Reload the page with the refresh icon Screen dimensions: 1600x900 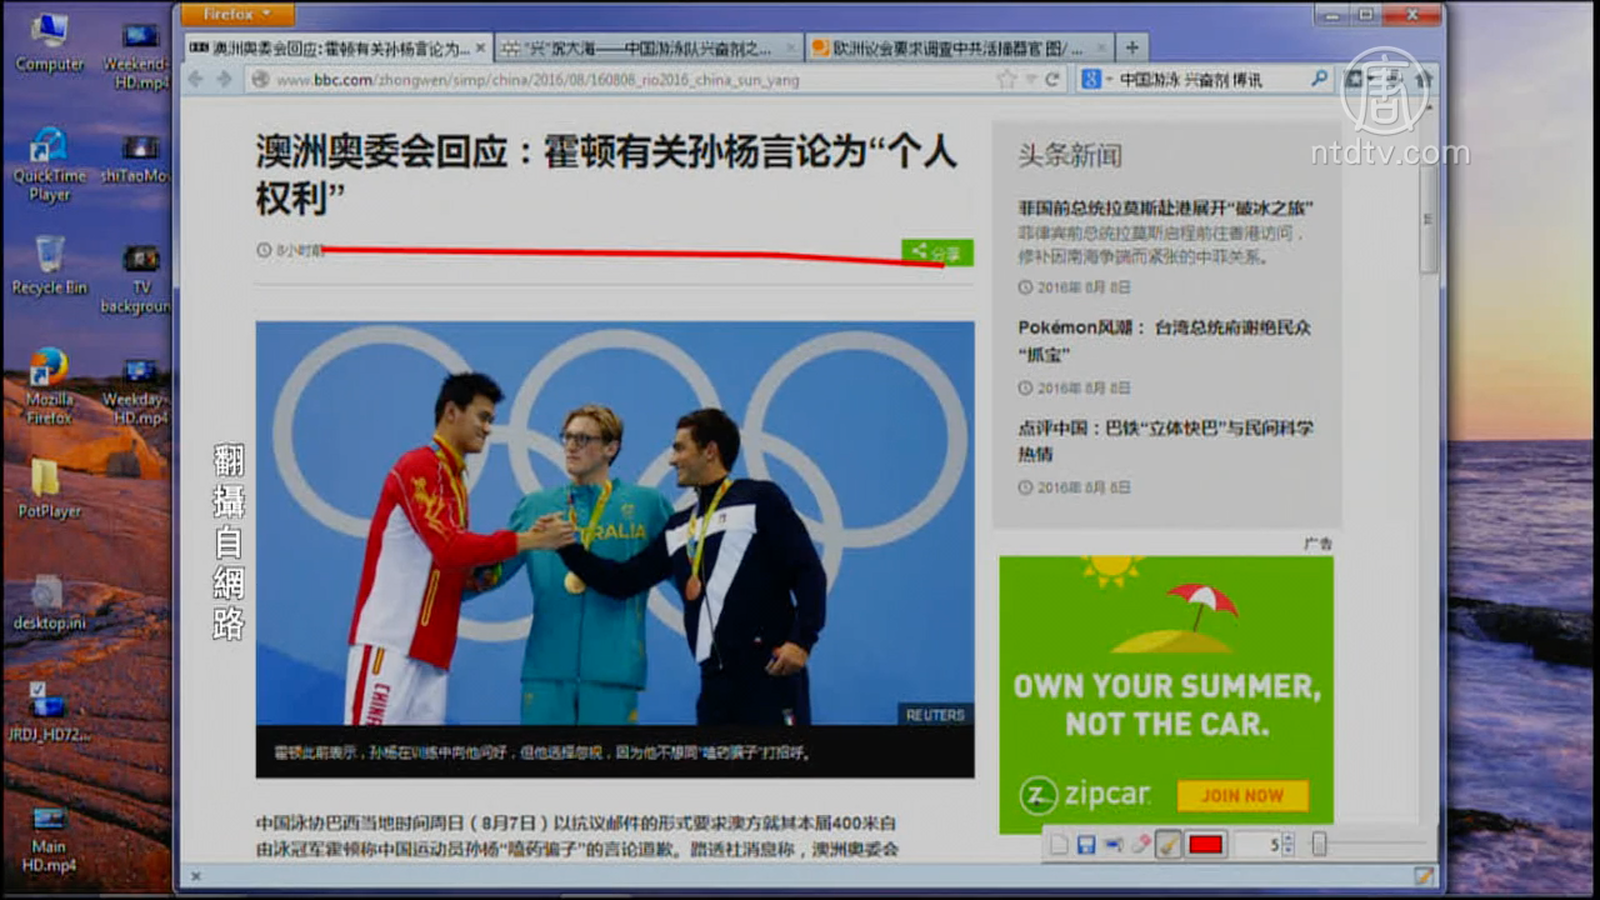click(1052, 79)
